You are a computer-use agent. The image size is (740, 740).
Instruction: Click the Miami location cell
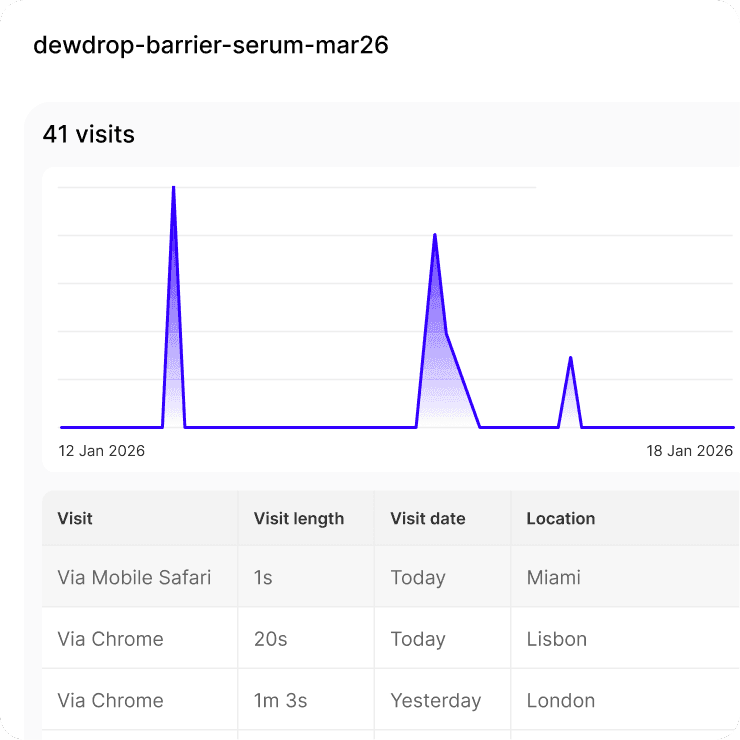tap(625, 577)
